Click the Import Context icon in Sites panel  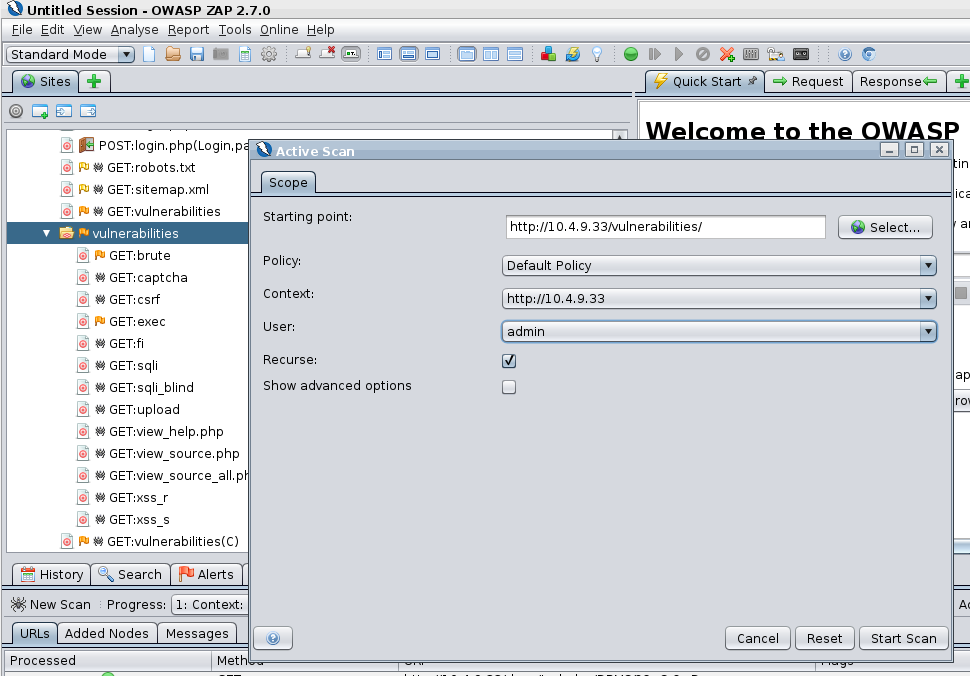click(64, 111)
